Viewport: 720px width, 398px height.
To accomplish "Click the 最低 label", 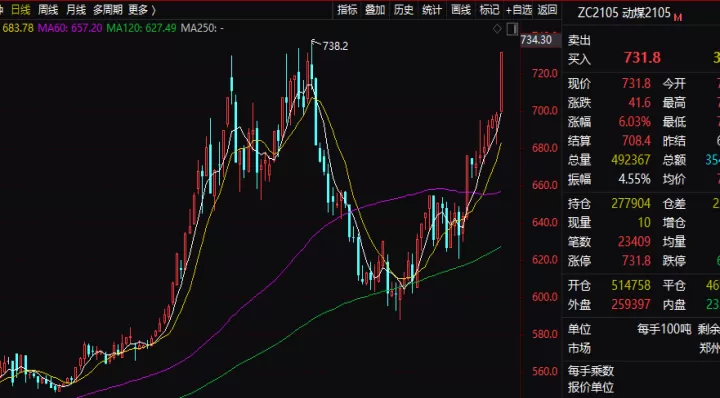I will pyautogui.click(x=674, y=122).
